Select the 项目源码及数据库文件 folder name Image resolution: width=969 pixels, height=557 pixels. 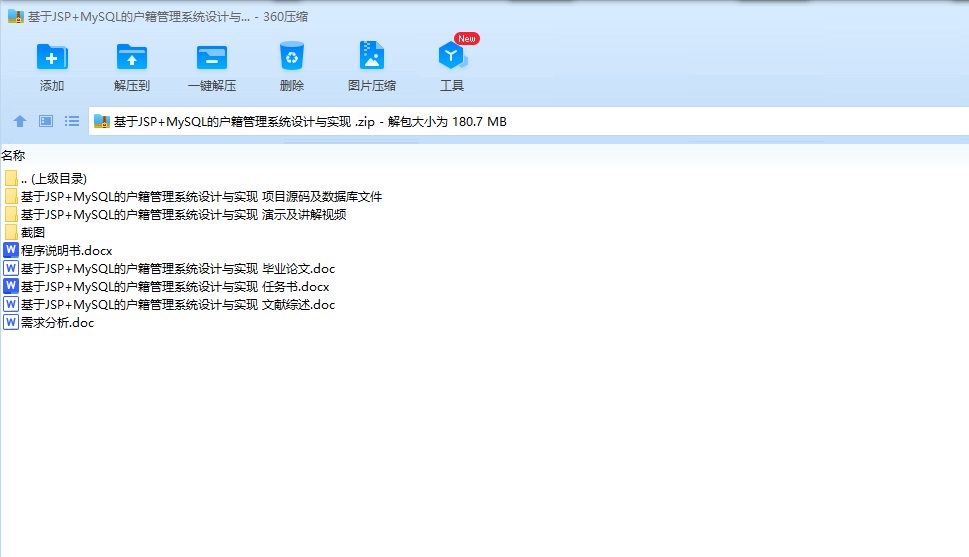pos(201,197)
